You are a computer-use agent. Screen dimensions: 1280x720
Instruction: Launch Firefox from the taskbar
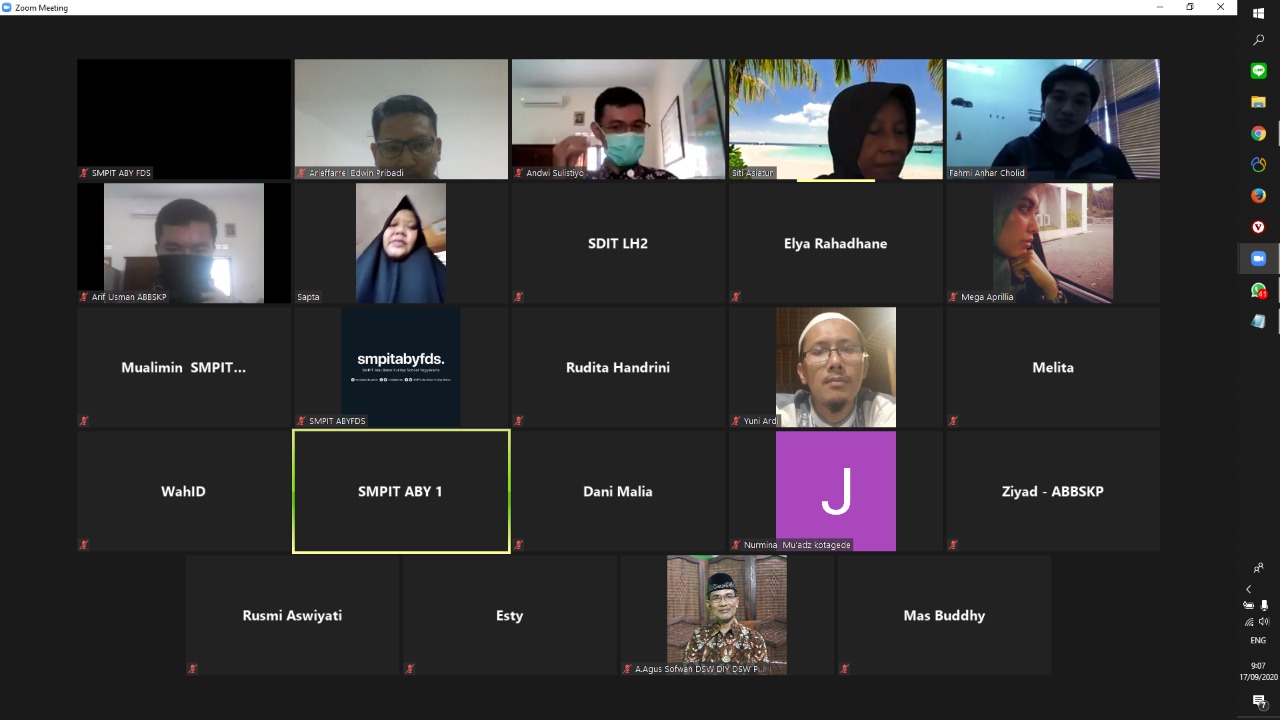pos(1258,196)
